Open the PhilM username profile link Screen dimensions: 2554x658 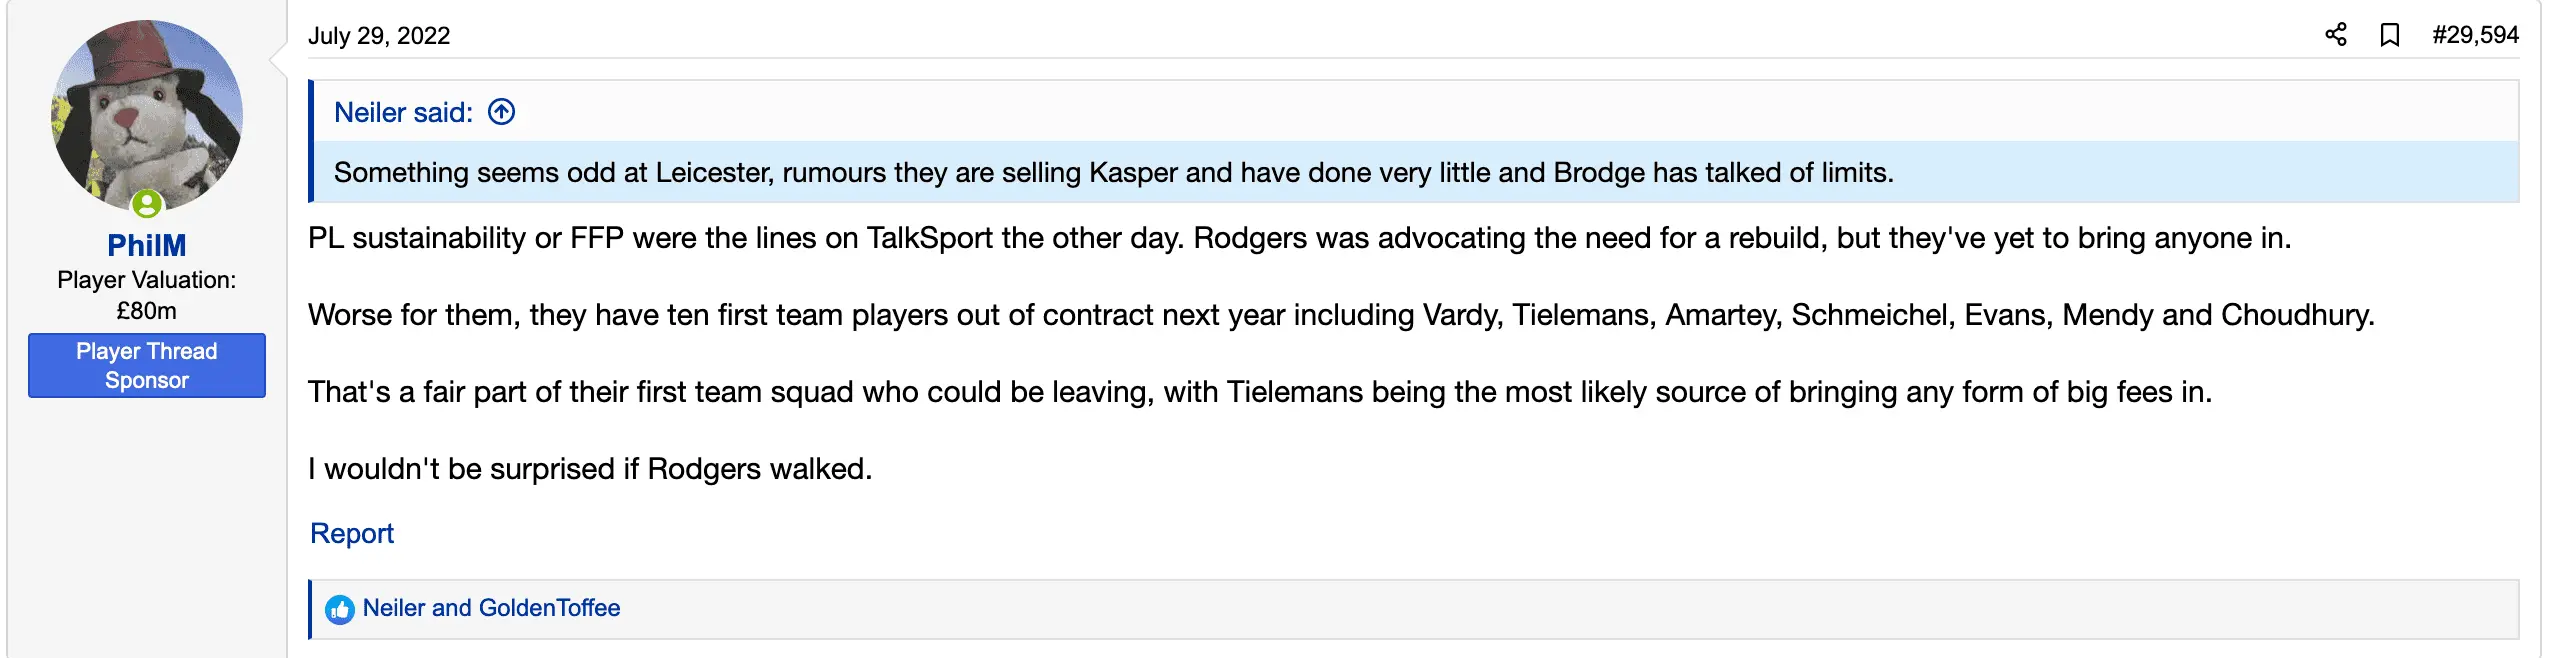pyautogui.click(x=147, y=245)
